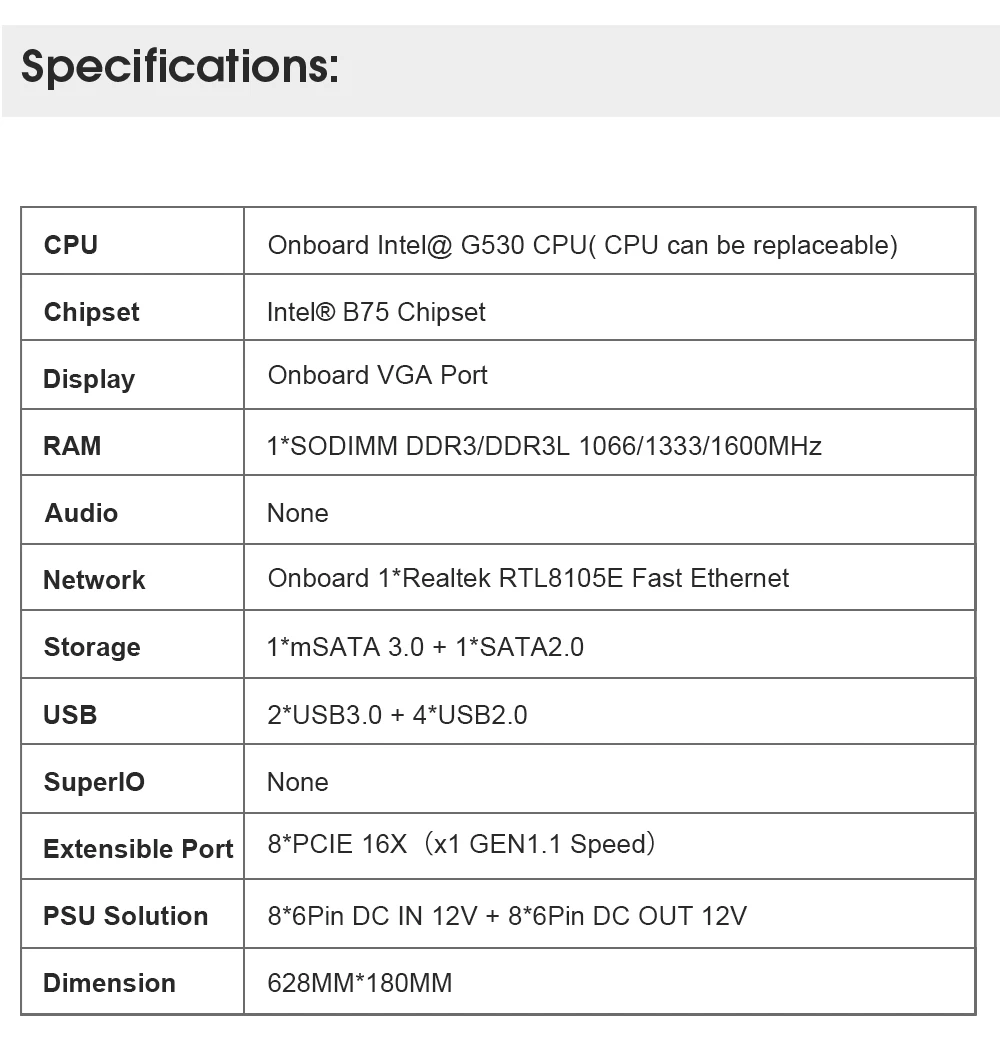Click the Onboard VGA Port value
This screenshot has height=1061, width=1000.
click(x=377, y=375)
